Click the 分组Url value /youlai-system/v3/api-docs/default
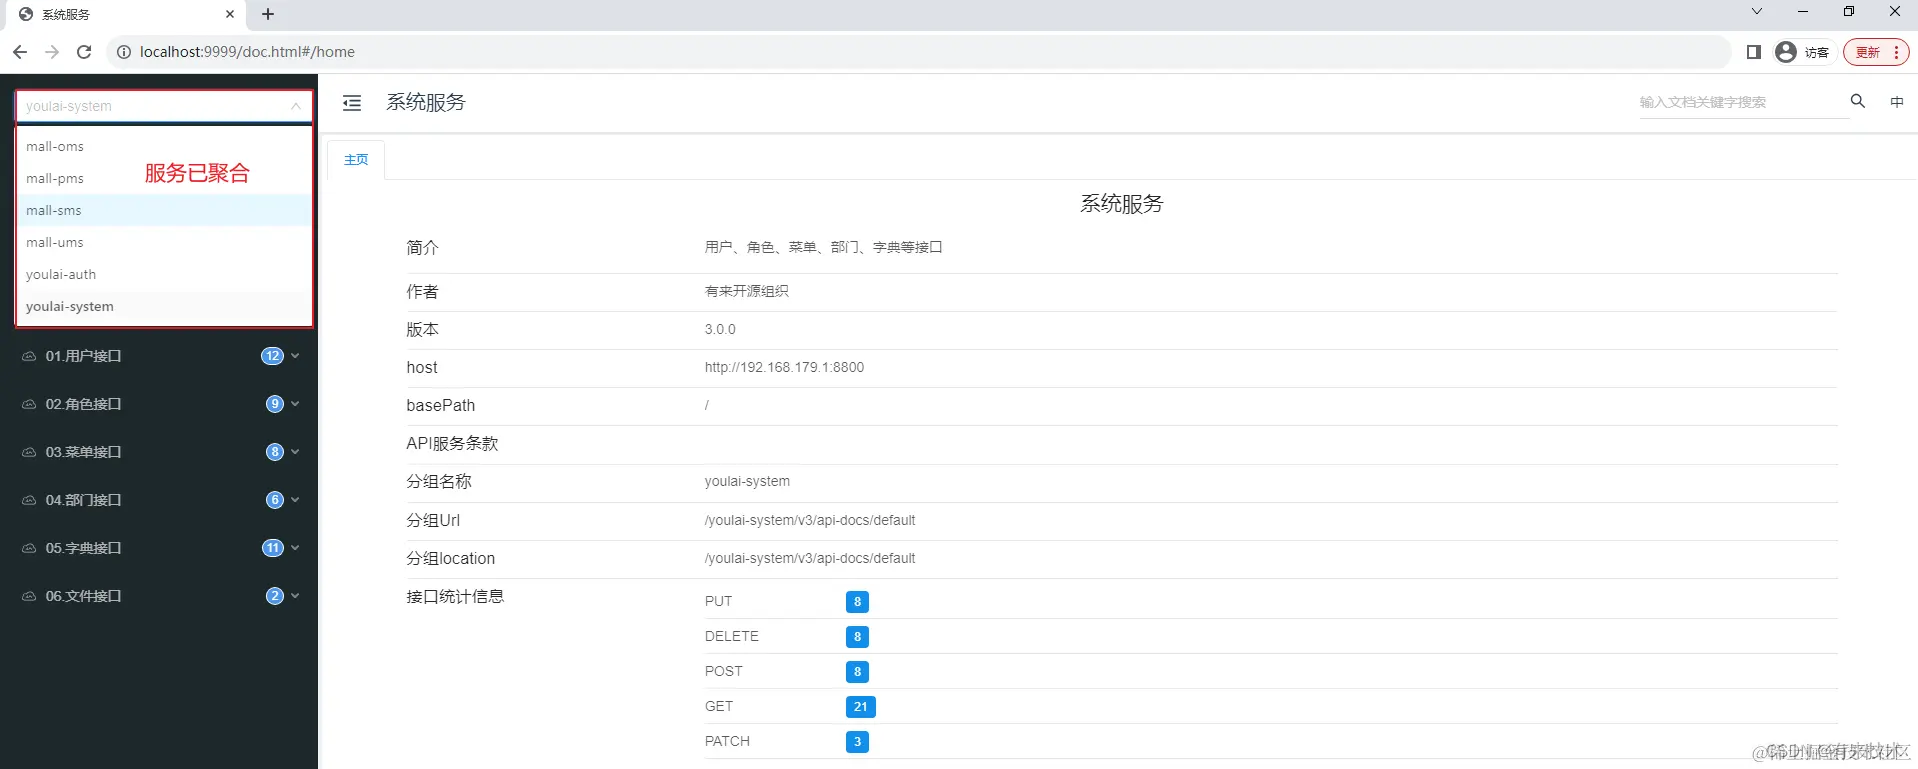1918x769 pixels. [810, 520]
